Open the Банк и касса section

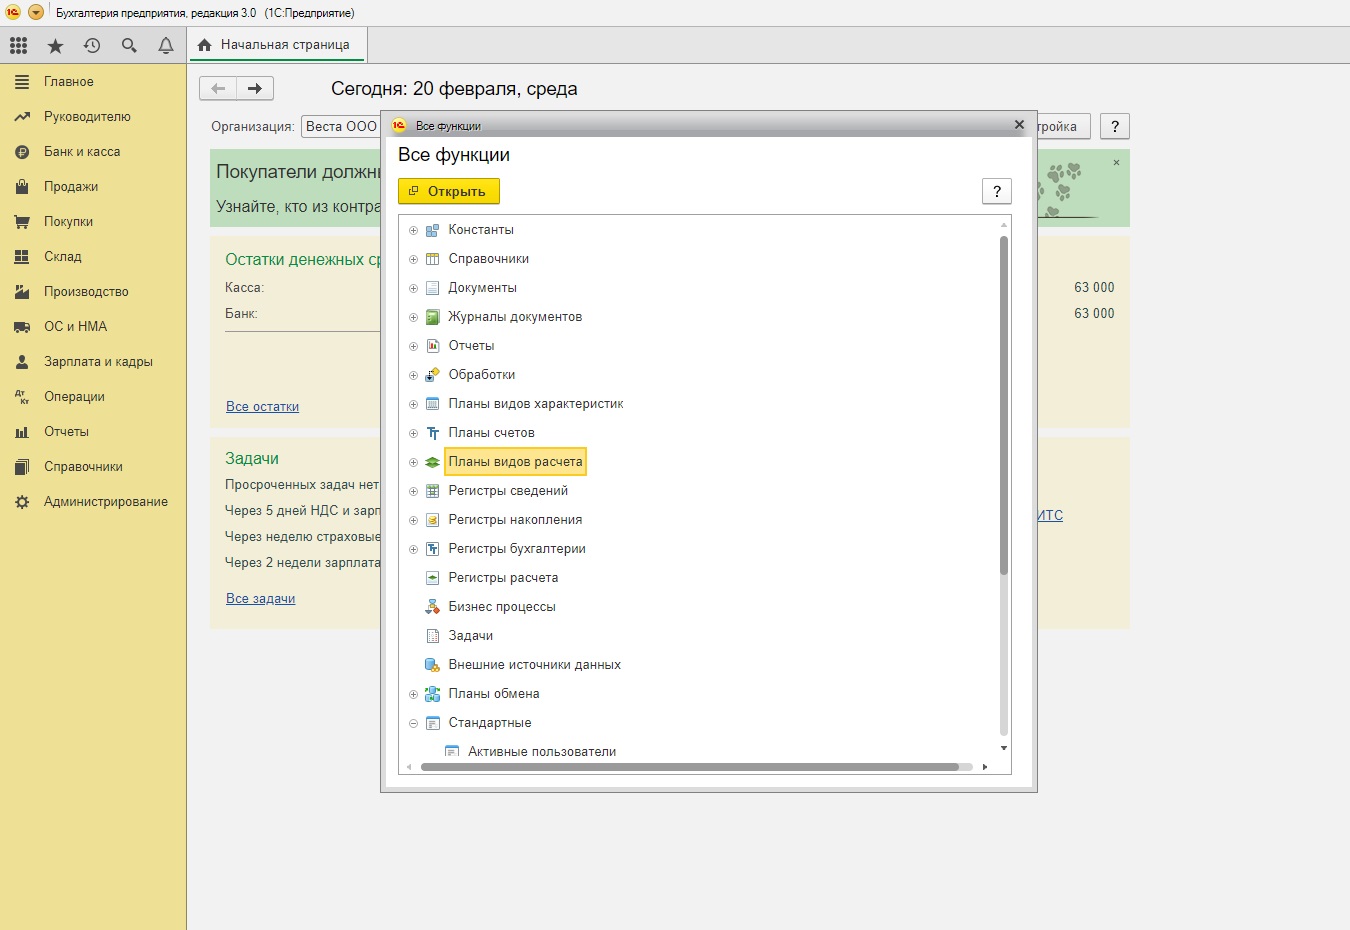pyautogui.click(x=82, y=152)
